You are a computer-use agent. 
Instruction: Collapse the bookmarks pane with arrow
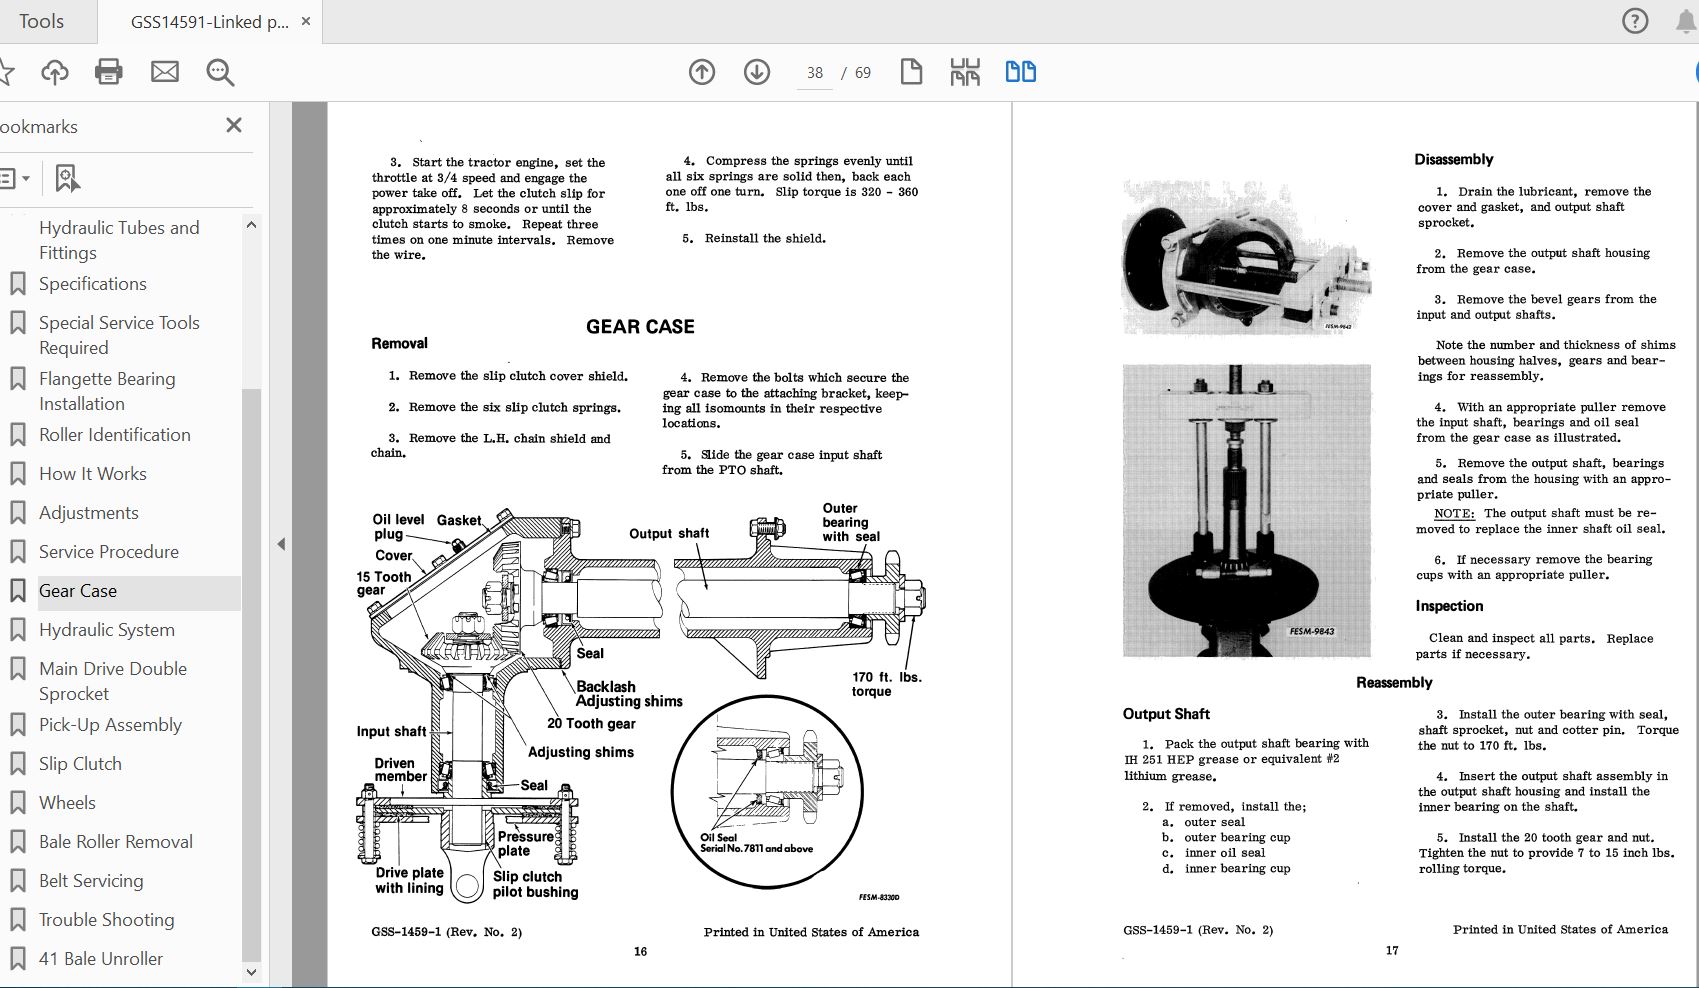281,544
